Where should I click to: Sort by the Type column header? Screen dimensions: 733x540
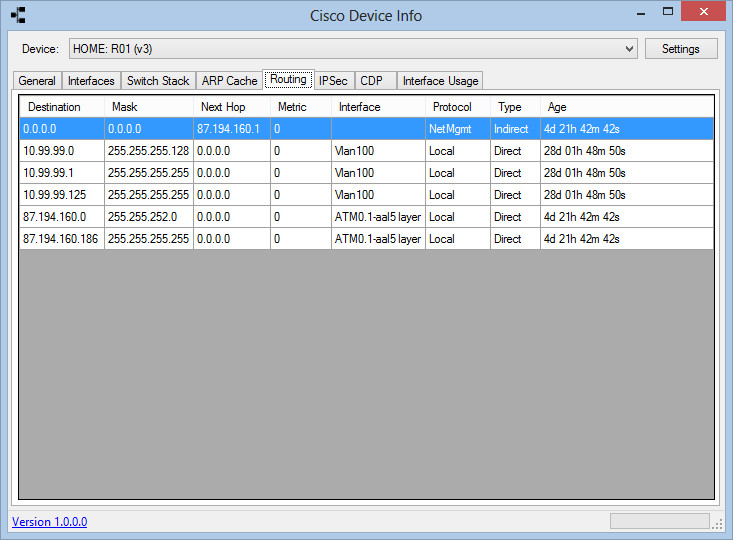515,107
